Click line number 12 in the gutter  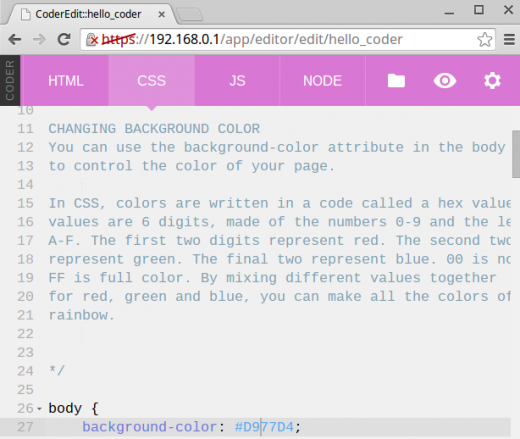pyautogui.click(x=25, y=147)
